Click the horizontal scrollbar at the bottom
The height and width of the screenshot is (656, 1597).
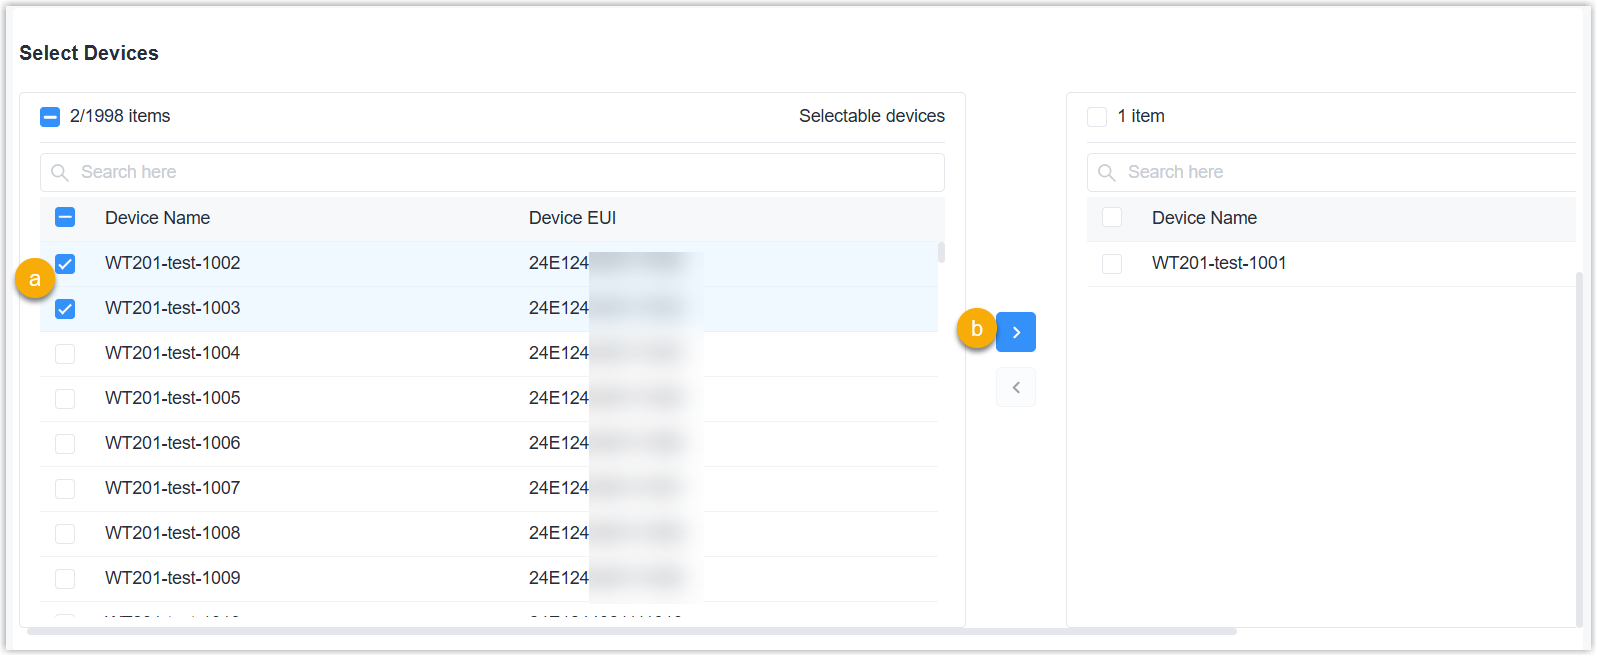[630, 631]
